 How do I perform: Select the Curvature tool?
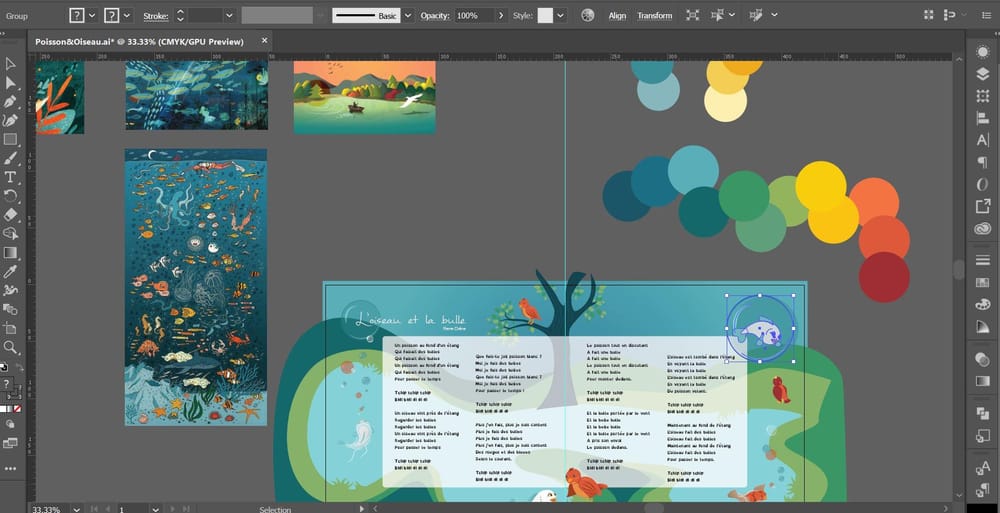click(x=10, y=120)
